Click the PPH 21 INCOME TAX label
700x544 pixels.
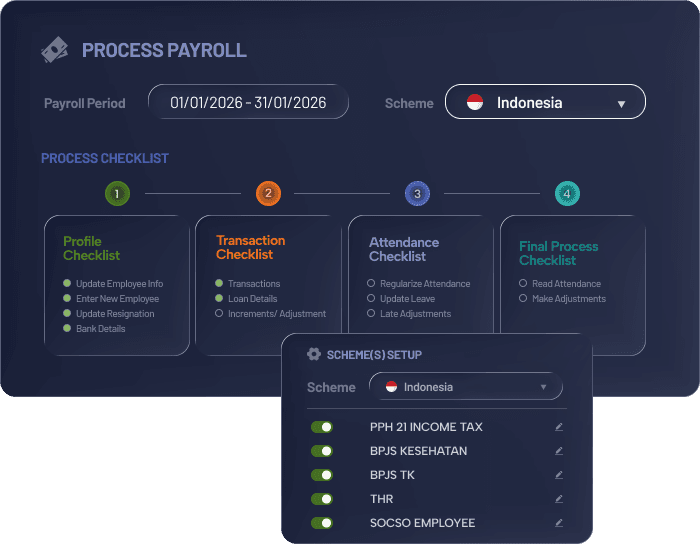tap(426, 427)
